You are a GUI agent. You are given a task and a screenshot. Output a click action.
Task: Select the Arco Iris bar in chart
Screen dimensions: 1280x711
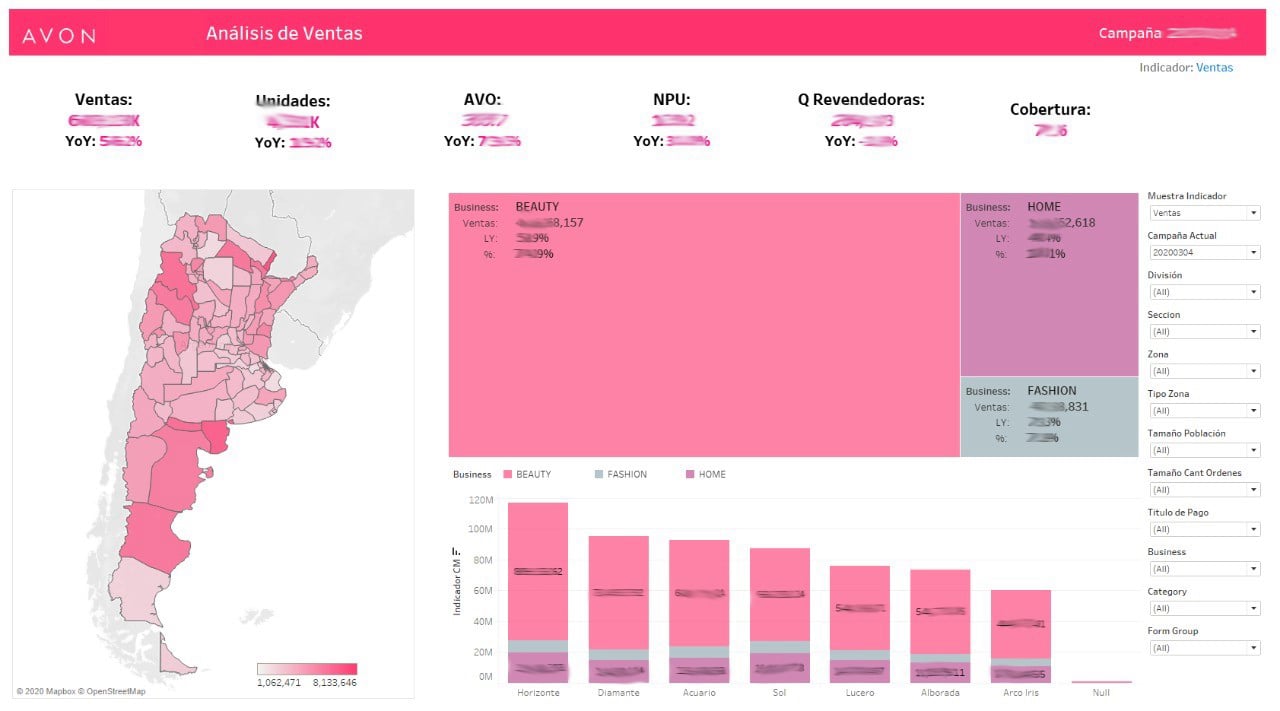click(x=1021, y=636)
